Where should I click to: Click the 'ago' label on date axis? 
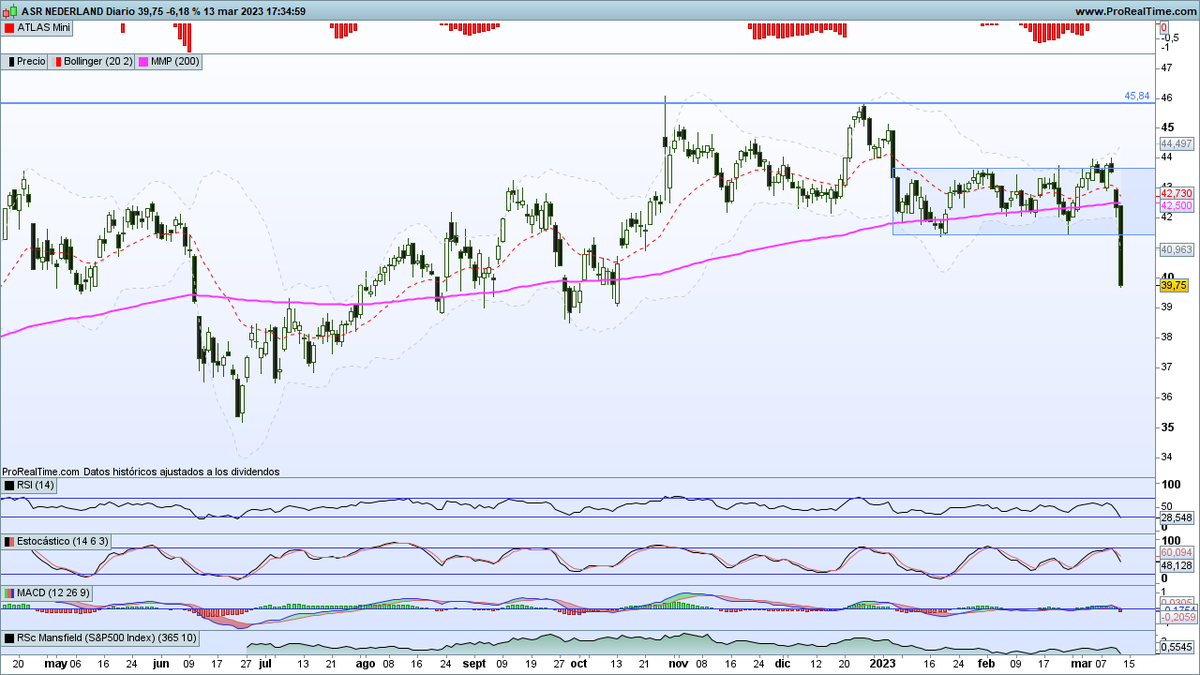[x=366, y=662]
